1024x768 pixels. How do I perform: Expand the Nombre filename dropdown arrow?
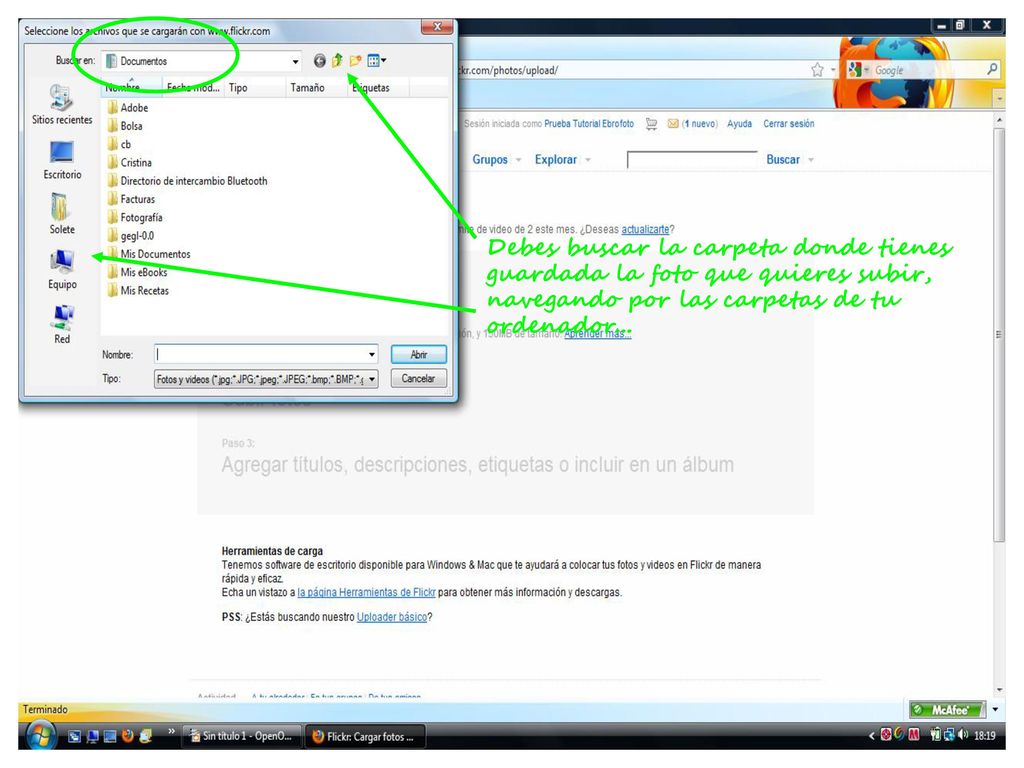tap(372, 355)
